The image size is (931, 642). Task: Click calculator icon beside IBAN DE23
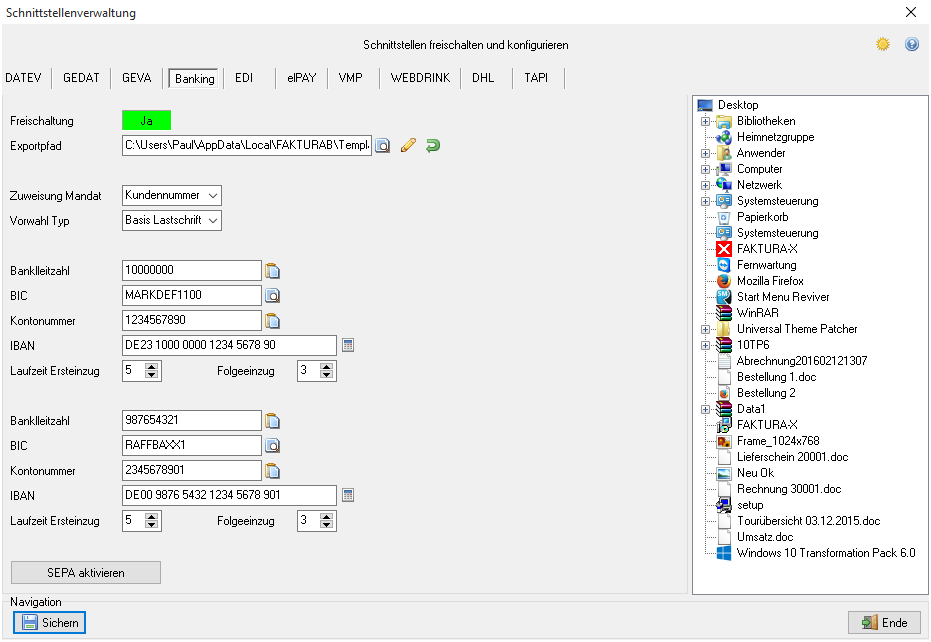348,345
